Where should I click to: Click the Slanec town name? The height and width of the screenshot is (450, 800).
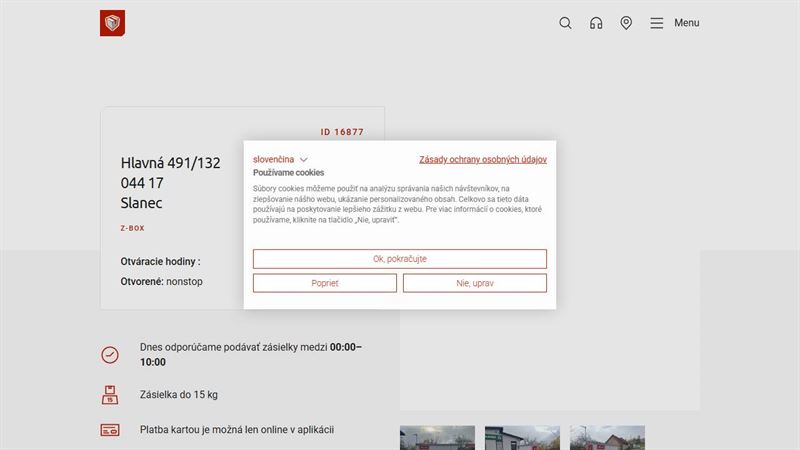pyautogui.click(x=141, y=203)
